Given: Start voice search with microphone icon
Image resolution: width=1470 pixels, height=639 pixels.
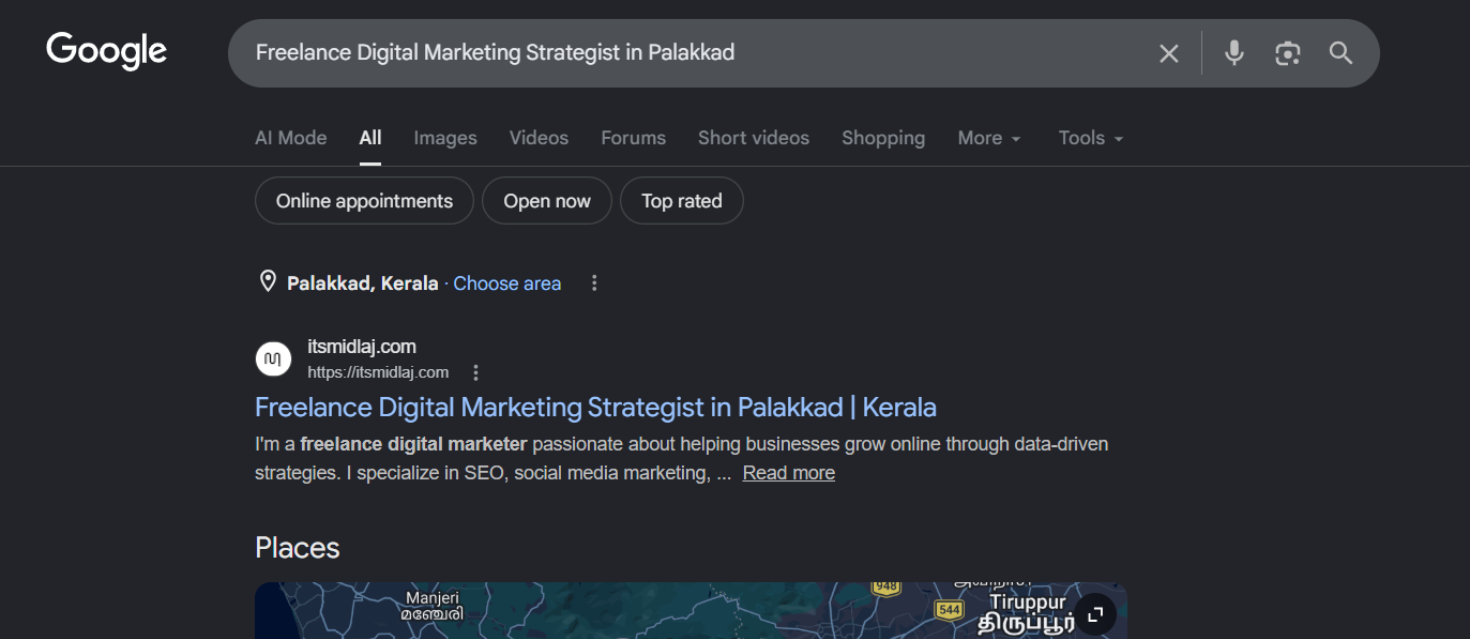Looking at the screenshot, I should pyautogui.click(x=1234, y=53).
